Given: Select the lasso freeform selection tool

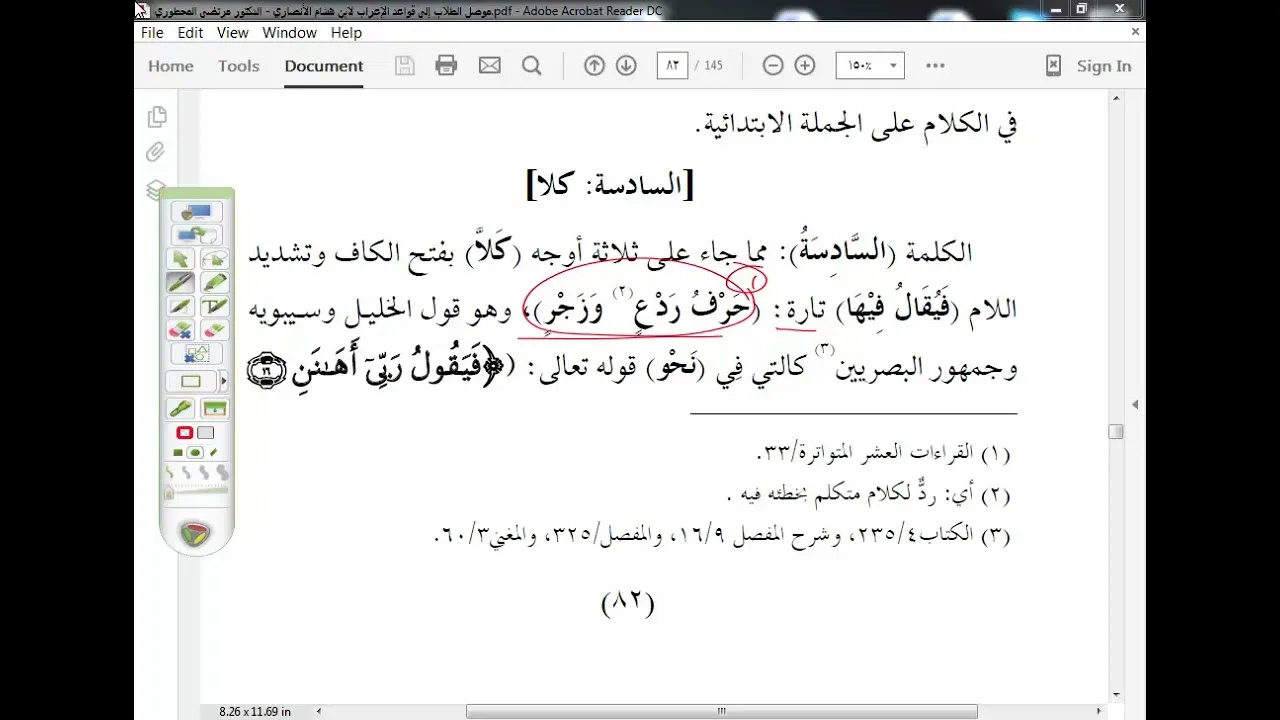Looking at the screenshot, I should pyautogui.click(x=215, y=258).
